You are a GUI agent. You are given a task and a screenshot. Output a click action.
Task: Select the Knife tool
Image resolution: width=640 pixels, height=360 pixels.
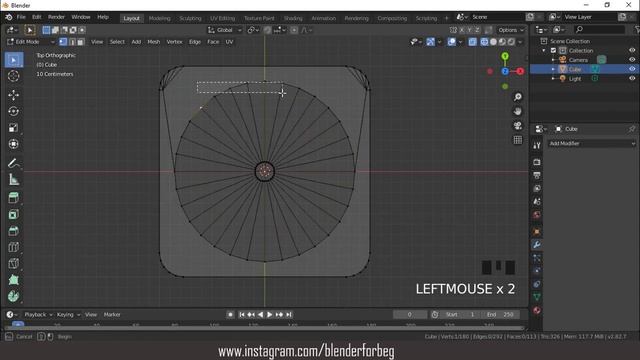click(x=13, y=263)
